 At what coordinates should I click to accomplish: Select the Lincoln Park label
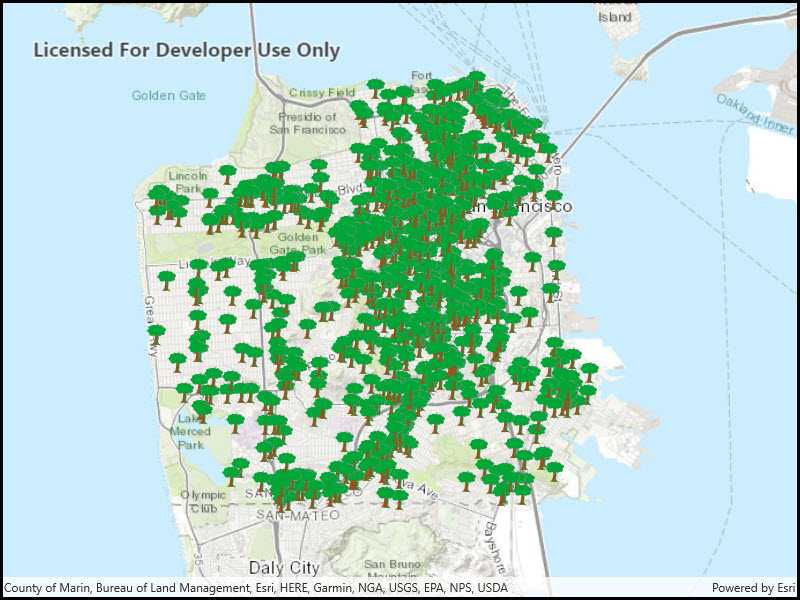188,182
